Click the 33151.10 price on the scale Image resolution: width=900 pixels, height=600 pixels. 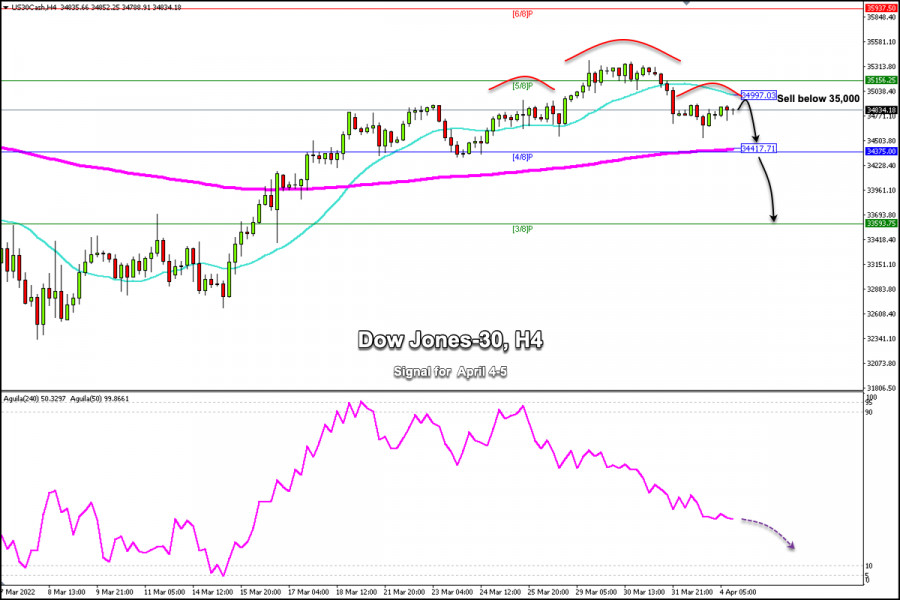882,265
